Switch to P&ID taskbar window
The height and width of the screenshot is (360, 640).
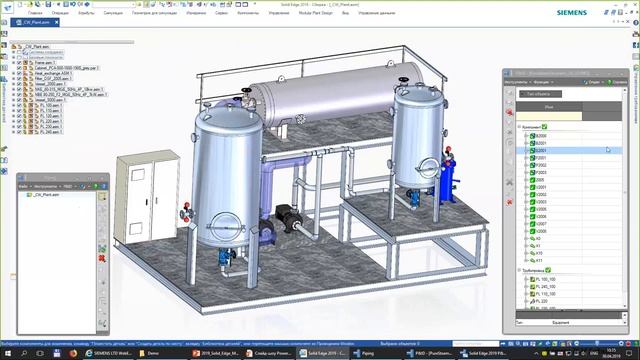tap(430, 353)
